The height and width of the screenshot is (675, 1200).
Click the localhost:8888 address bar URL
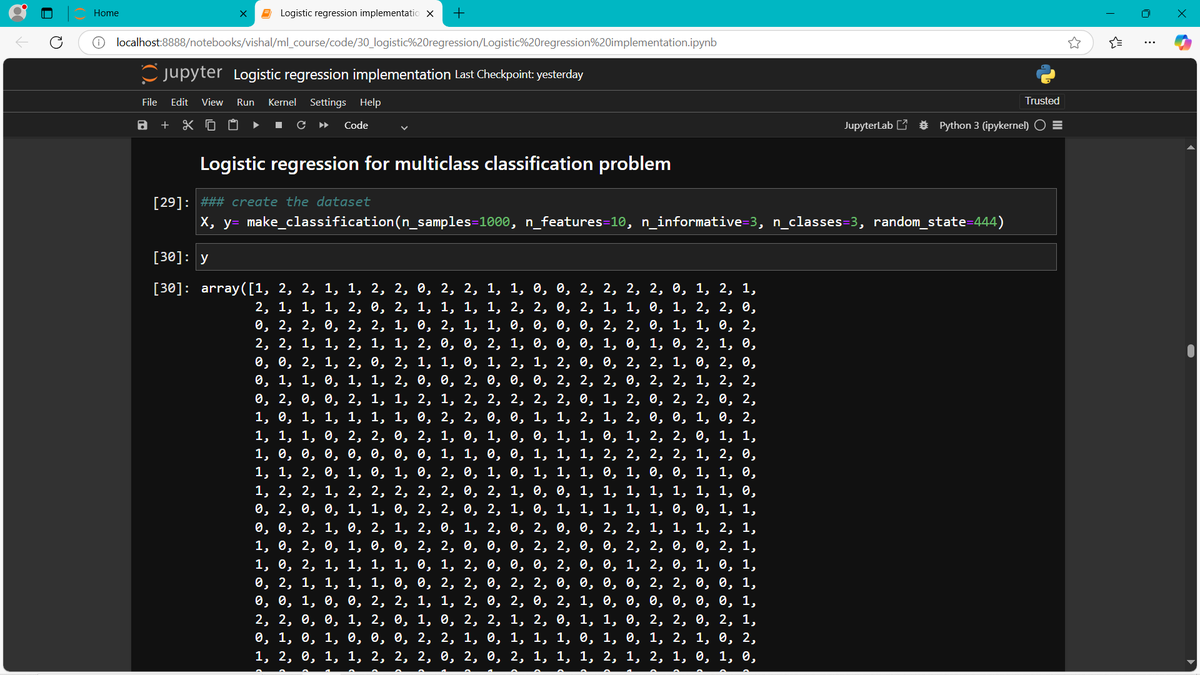(x=416, y=43)
